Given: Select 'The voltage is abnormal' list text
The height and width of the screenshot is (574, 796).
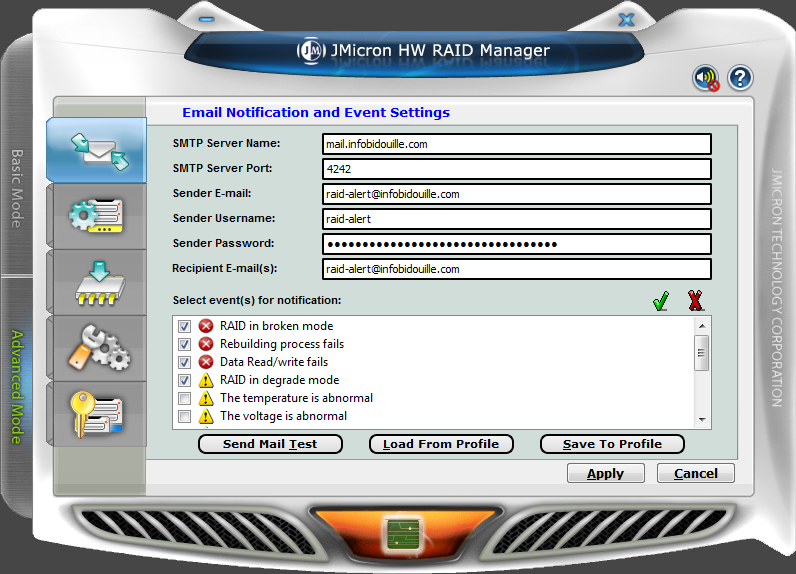Looking at the screenshot, I should click(x=283, y=416).
